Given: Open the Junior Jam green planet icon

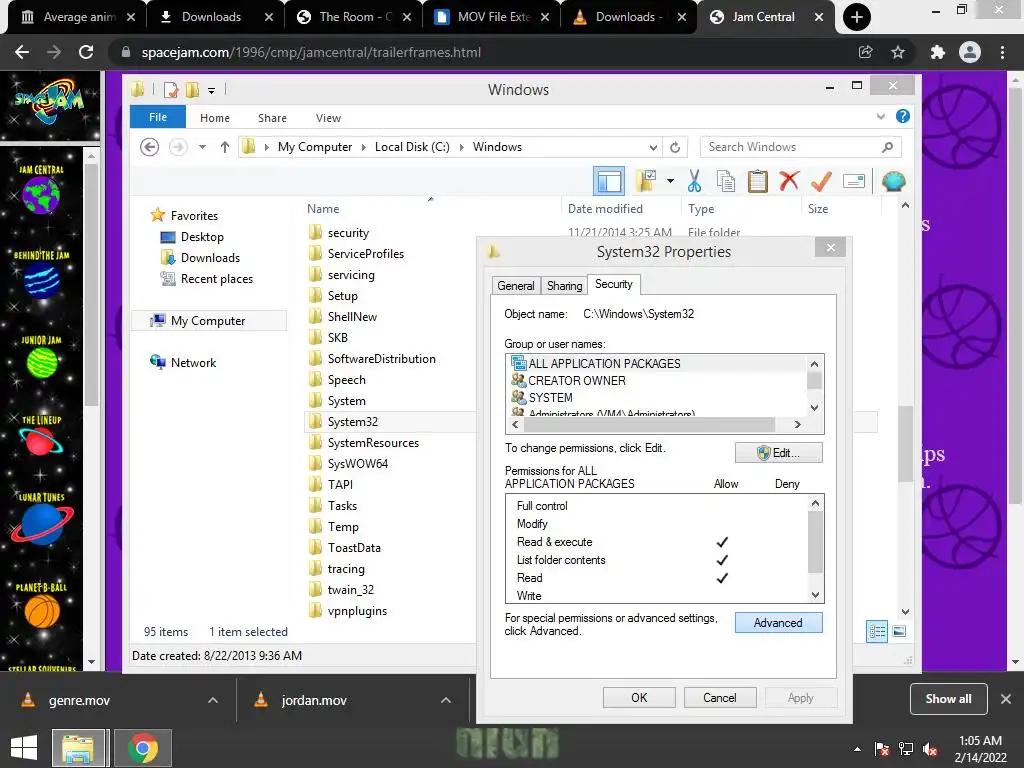Looking at the screenshot, I should click(42, 363).
